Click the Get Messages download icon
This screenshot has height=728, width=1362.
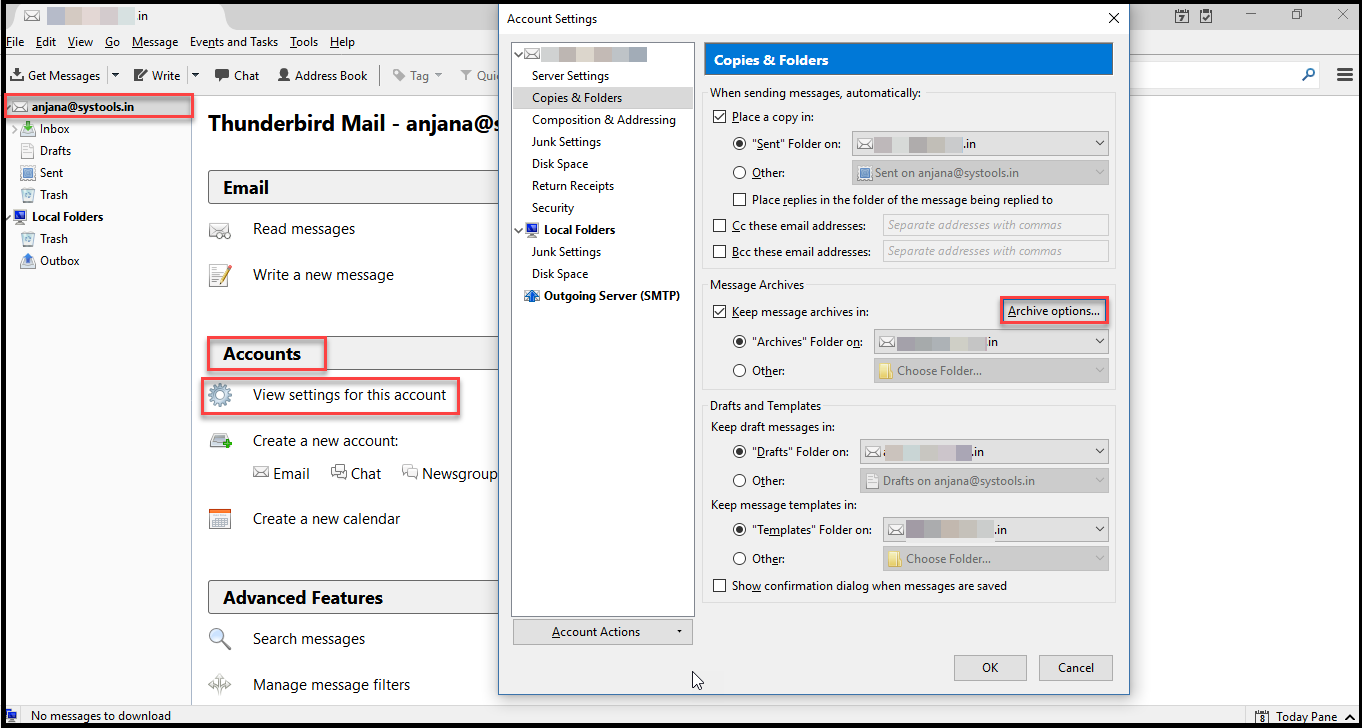17,76
